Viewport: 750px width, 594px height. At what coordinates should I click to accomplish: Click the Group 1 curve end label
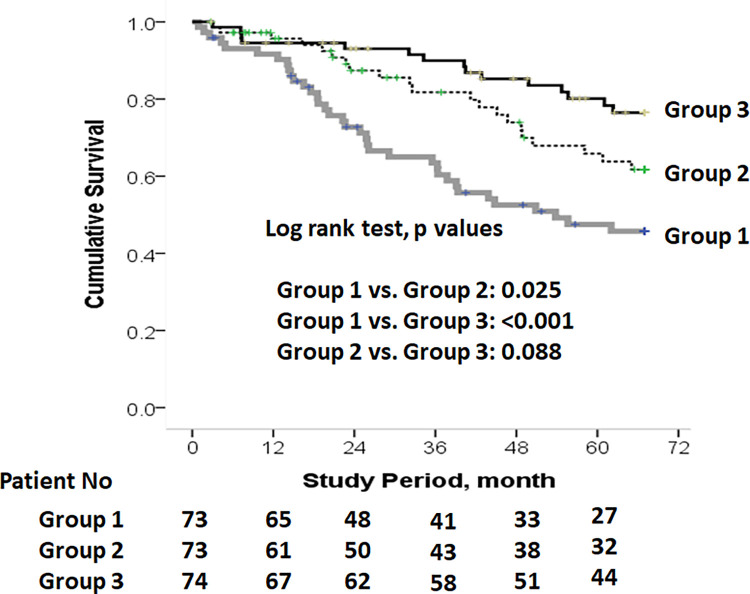pos(702,237)
